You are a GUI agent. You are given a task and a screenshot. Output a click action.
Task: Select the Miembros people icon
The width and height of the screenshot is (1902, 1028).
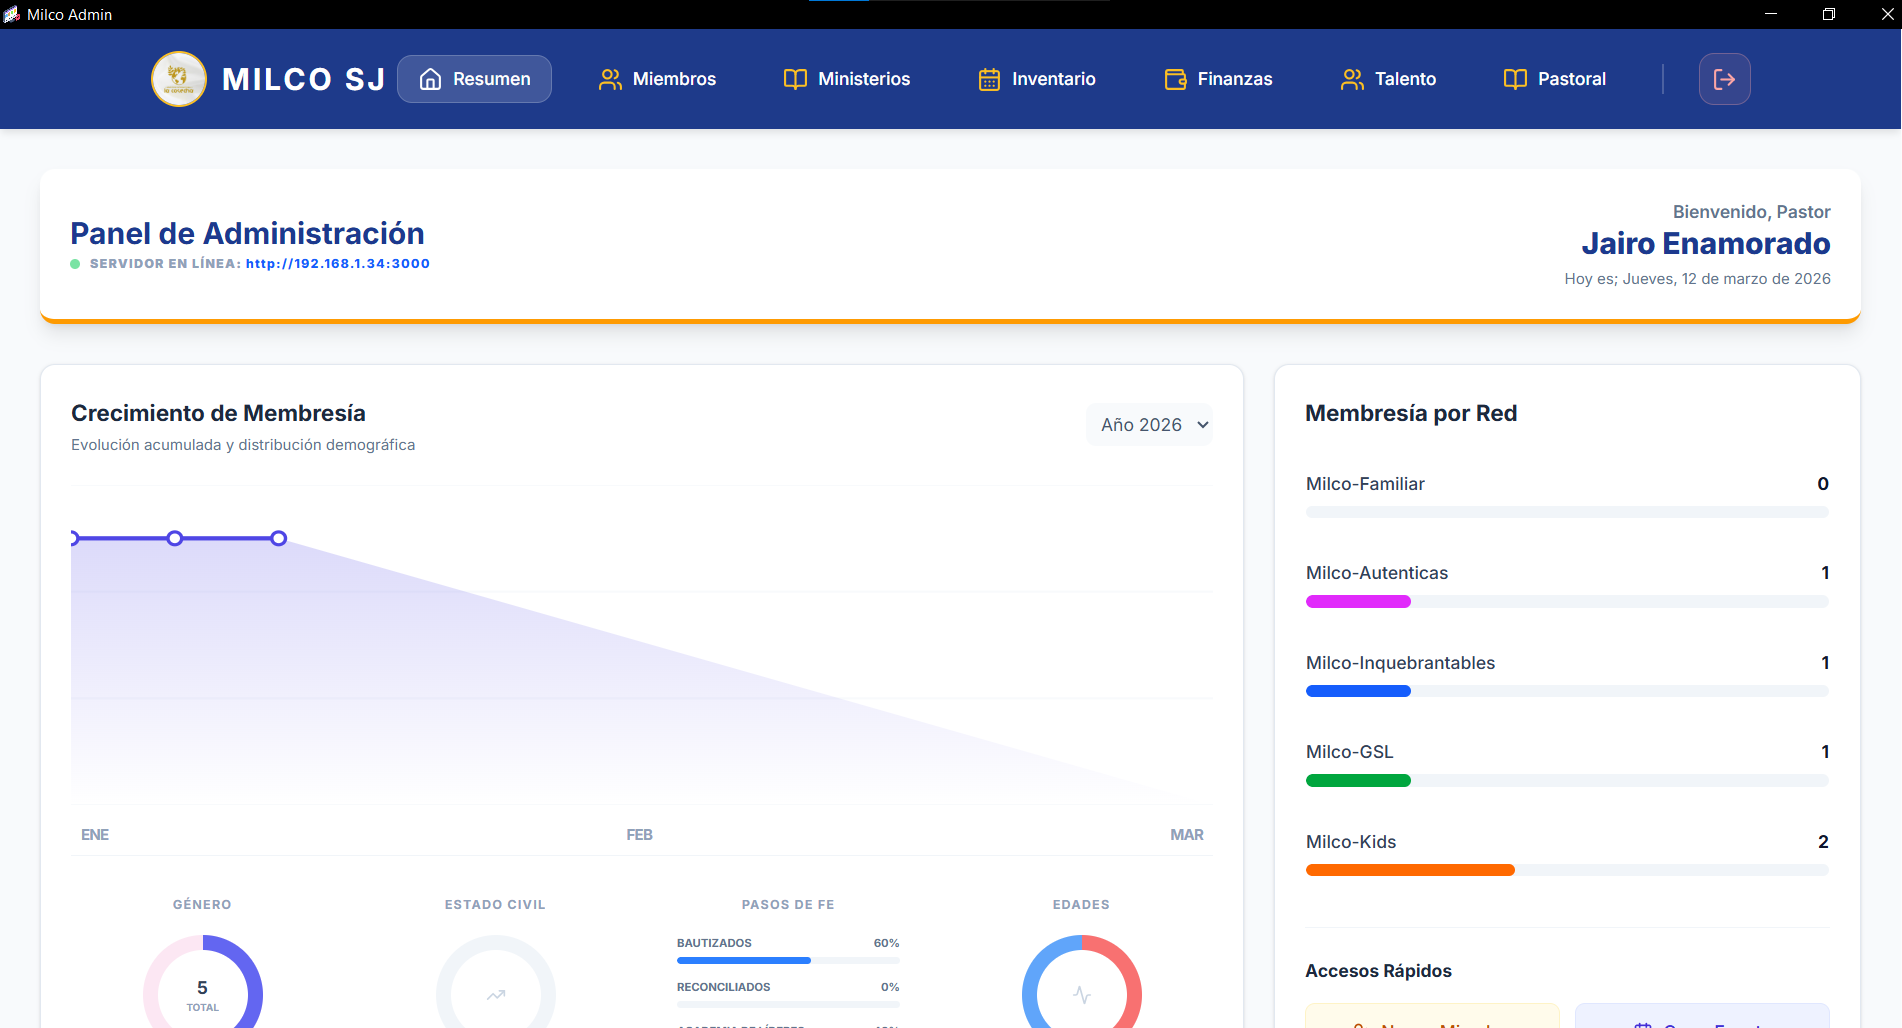(x=609, y=79)
